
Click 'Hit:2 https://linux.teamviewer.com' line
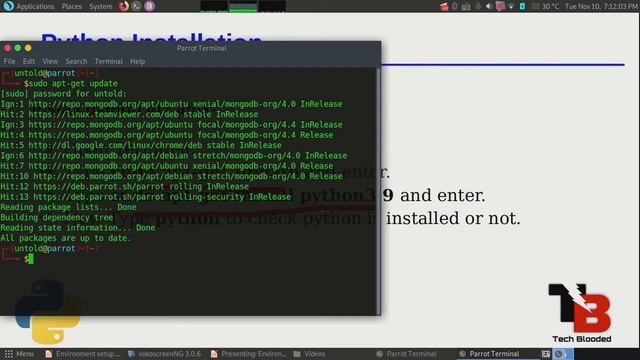point(129,114)
